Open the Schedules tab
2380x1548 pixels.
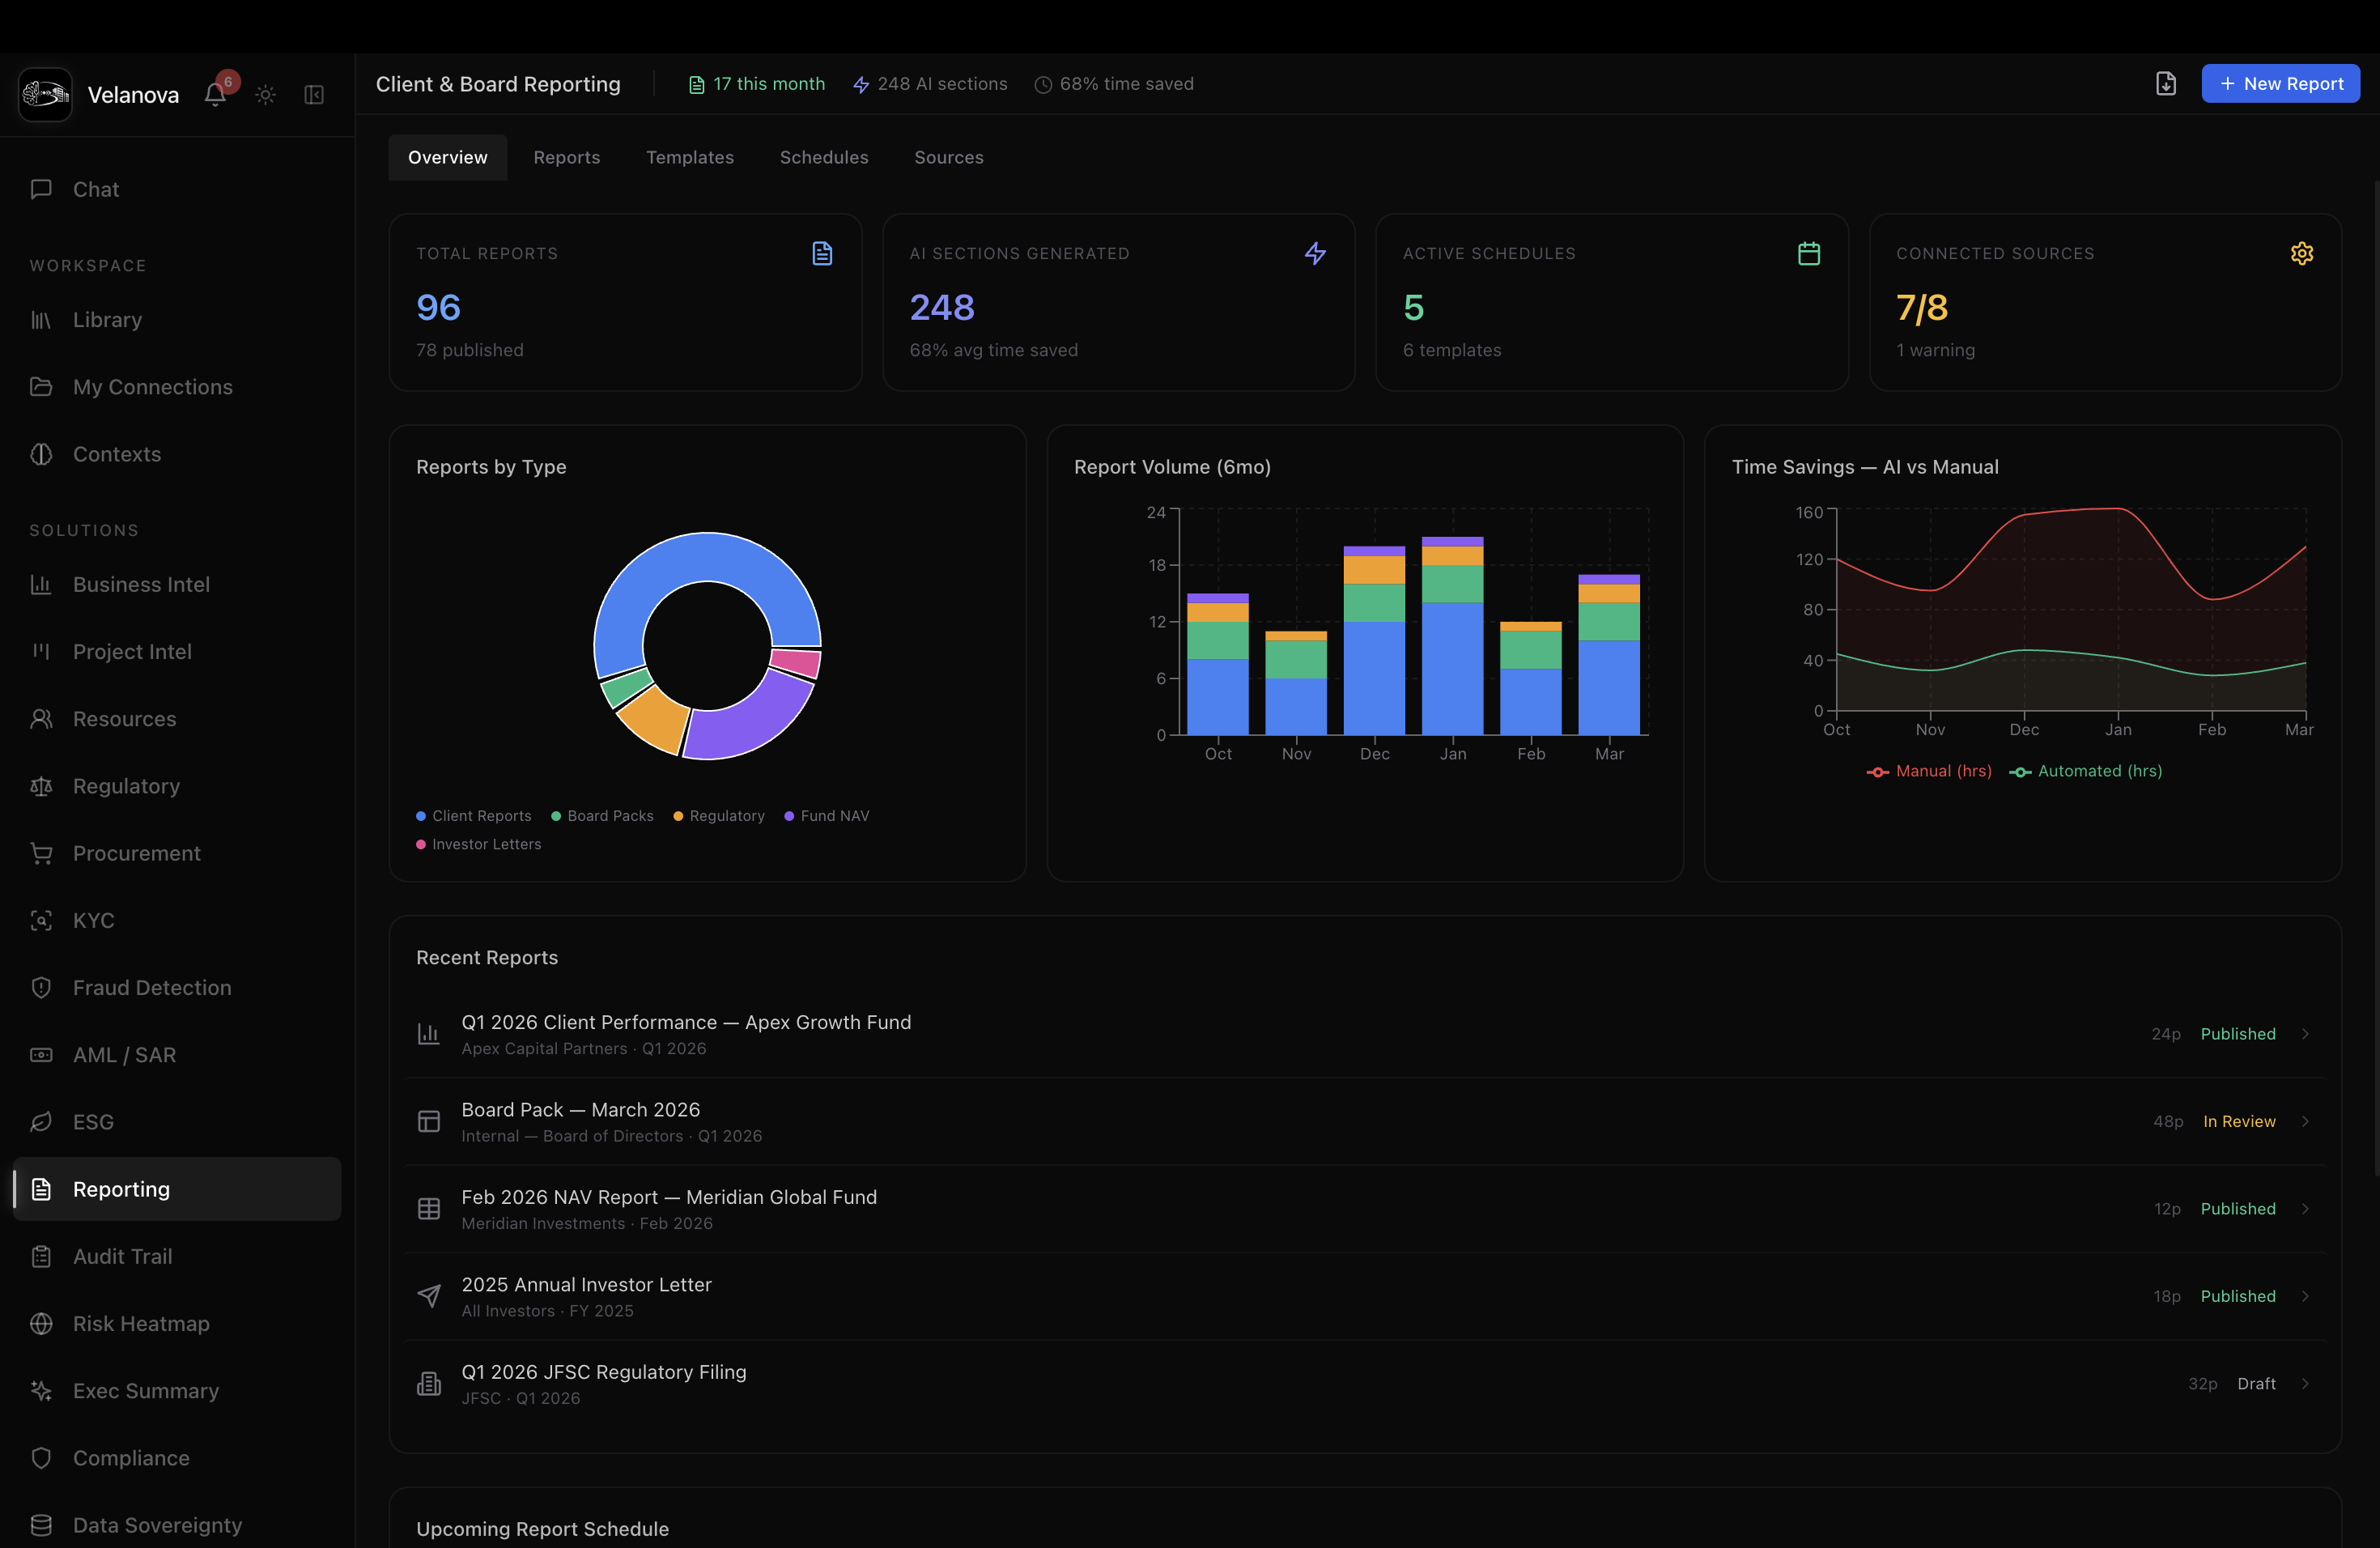pos(823,157)
